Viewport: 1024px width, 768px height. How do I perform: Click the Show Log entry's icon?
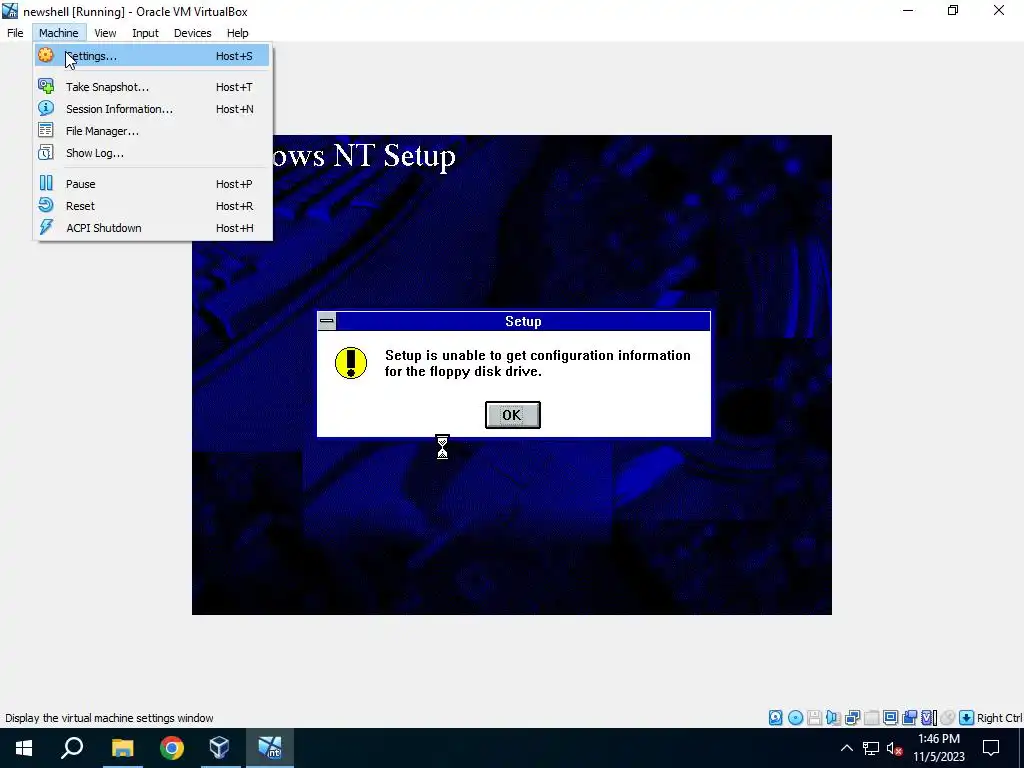tap(46, 153)
